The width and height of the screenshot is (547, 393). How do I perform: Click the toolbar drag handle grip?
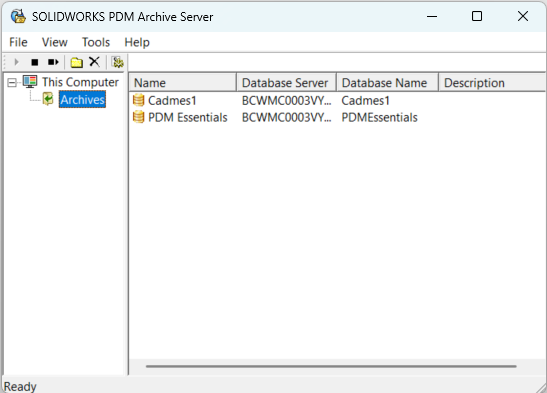[x=6, y=62]
